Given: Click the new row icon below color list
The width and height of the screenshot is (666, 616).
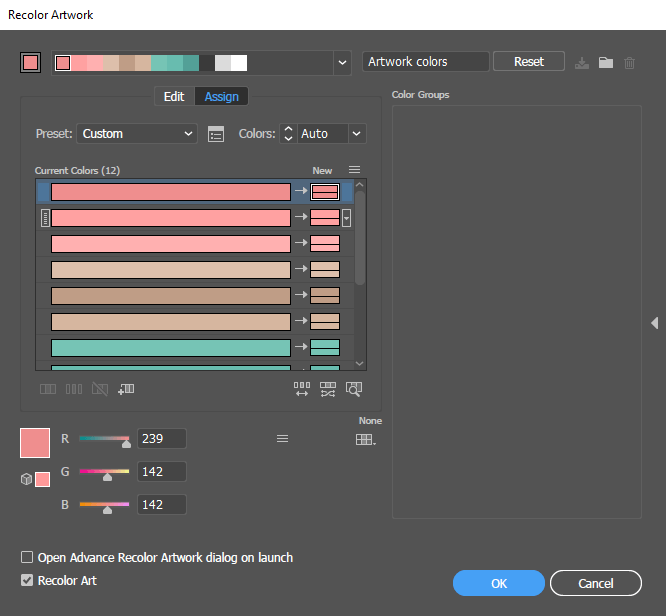Looking at the screenshot, I should point(126,389).
